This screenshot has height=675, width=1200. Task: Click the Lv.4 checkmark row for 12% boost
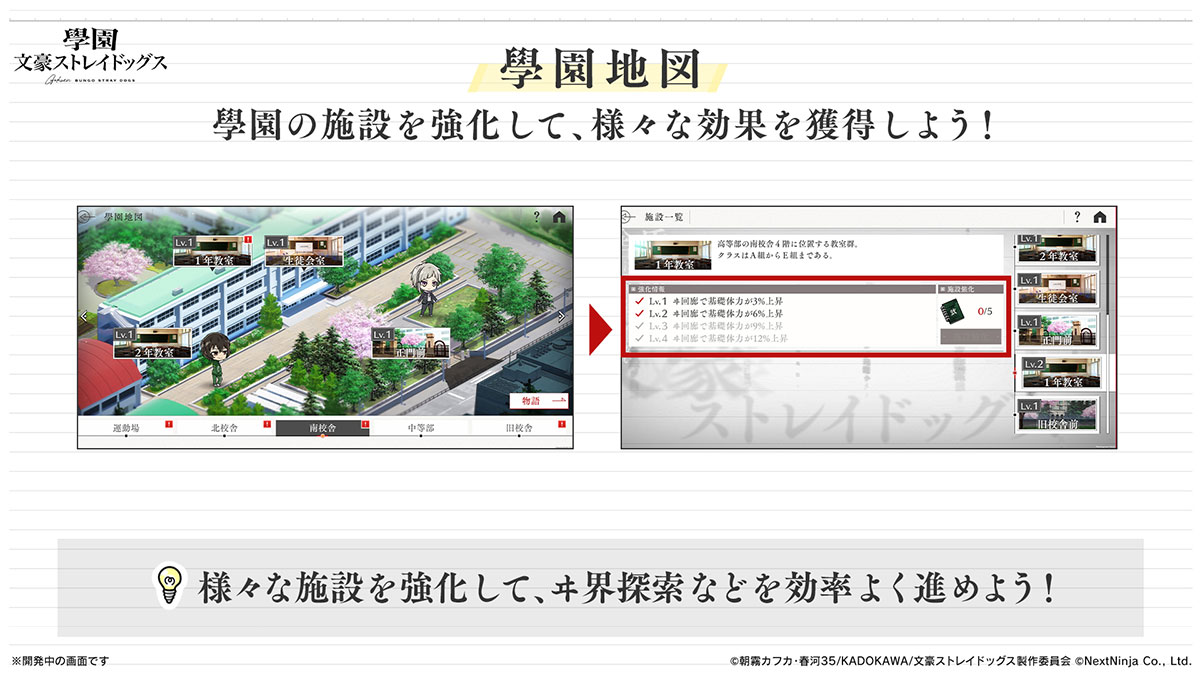tap(639, 339)
